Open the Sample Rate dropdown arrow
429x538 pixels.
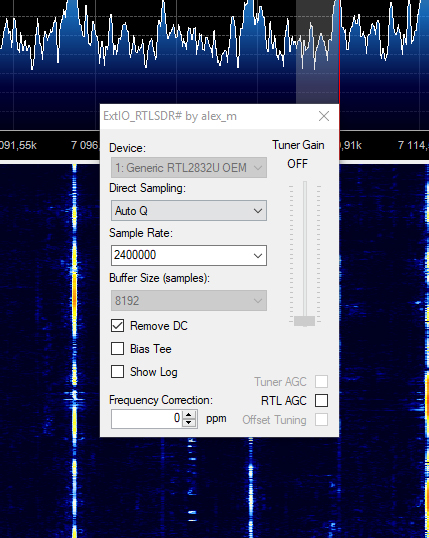[258, 256]
